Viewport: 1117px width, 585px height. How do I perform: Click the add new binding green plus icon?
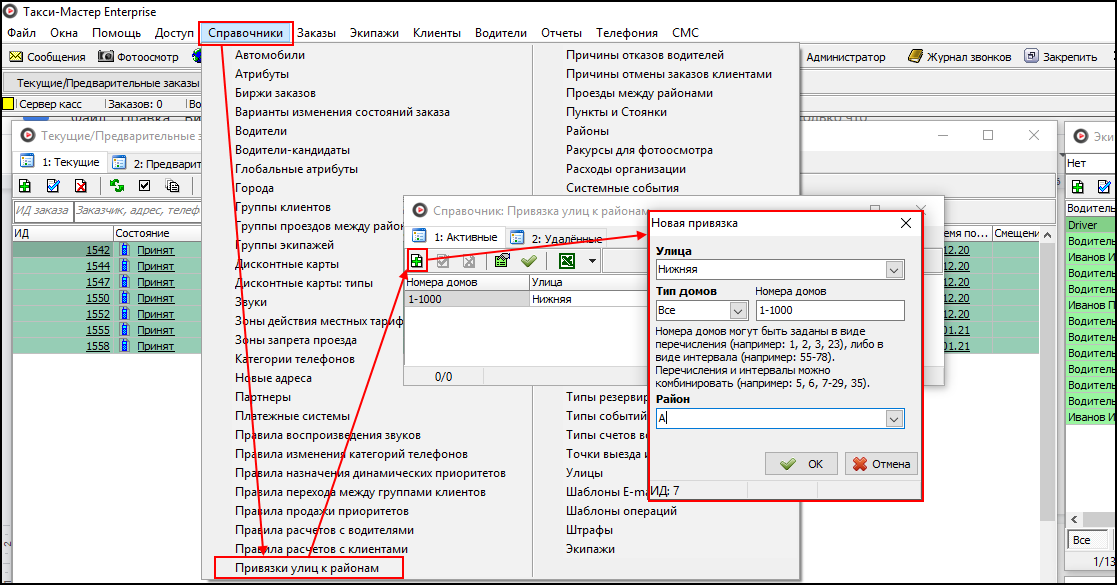[x=418, y=261]
